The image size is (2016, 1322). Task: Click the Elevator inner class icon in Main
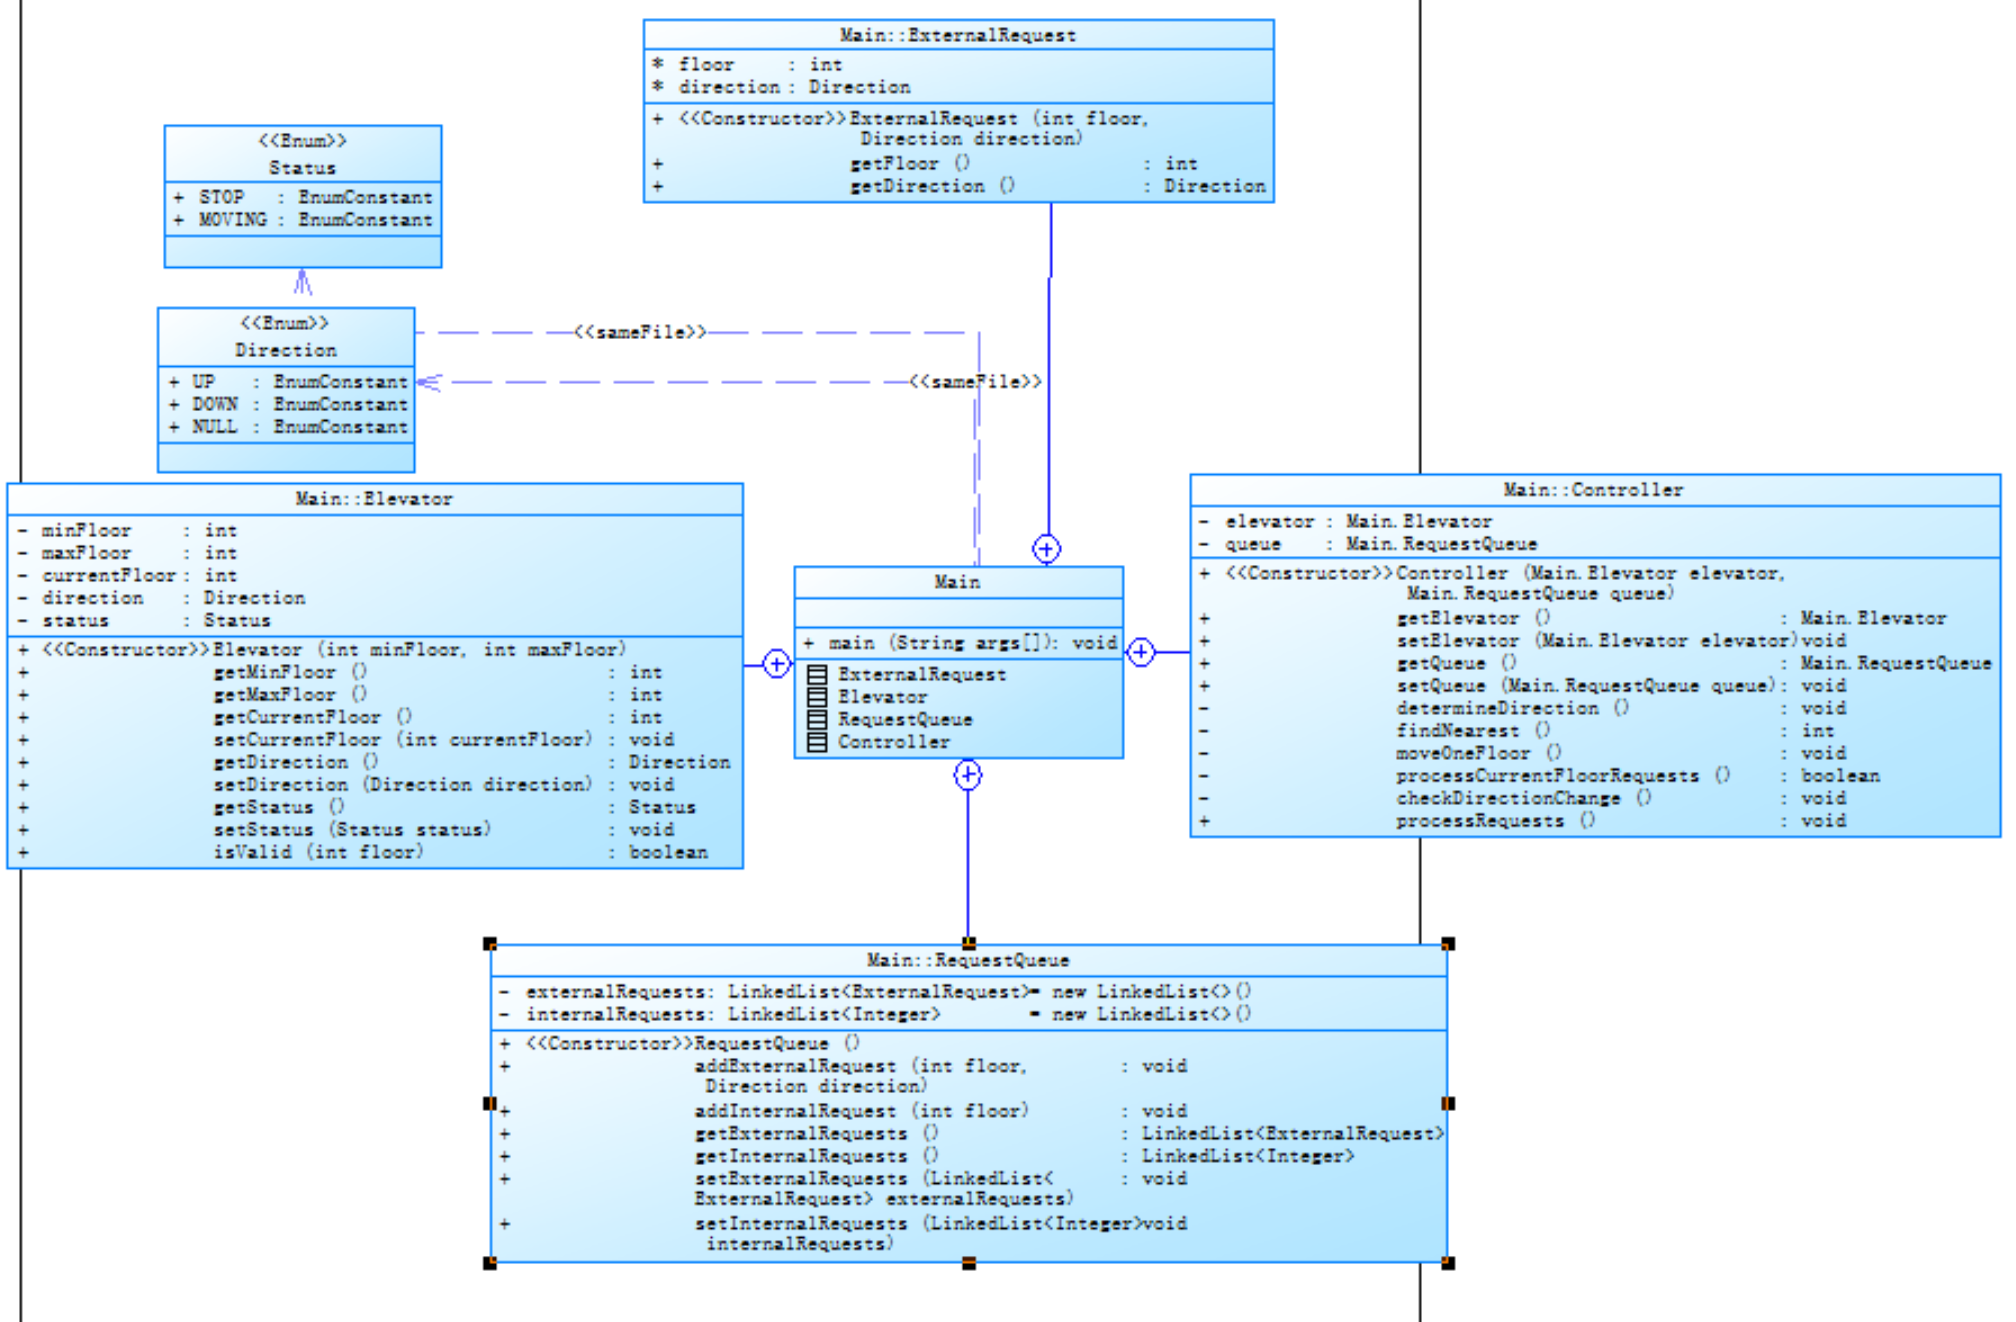pos(817,697)
